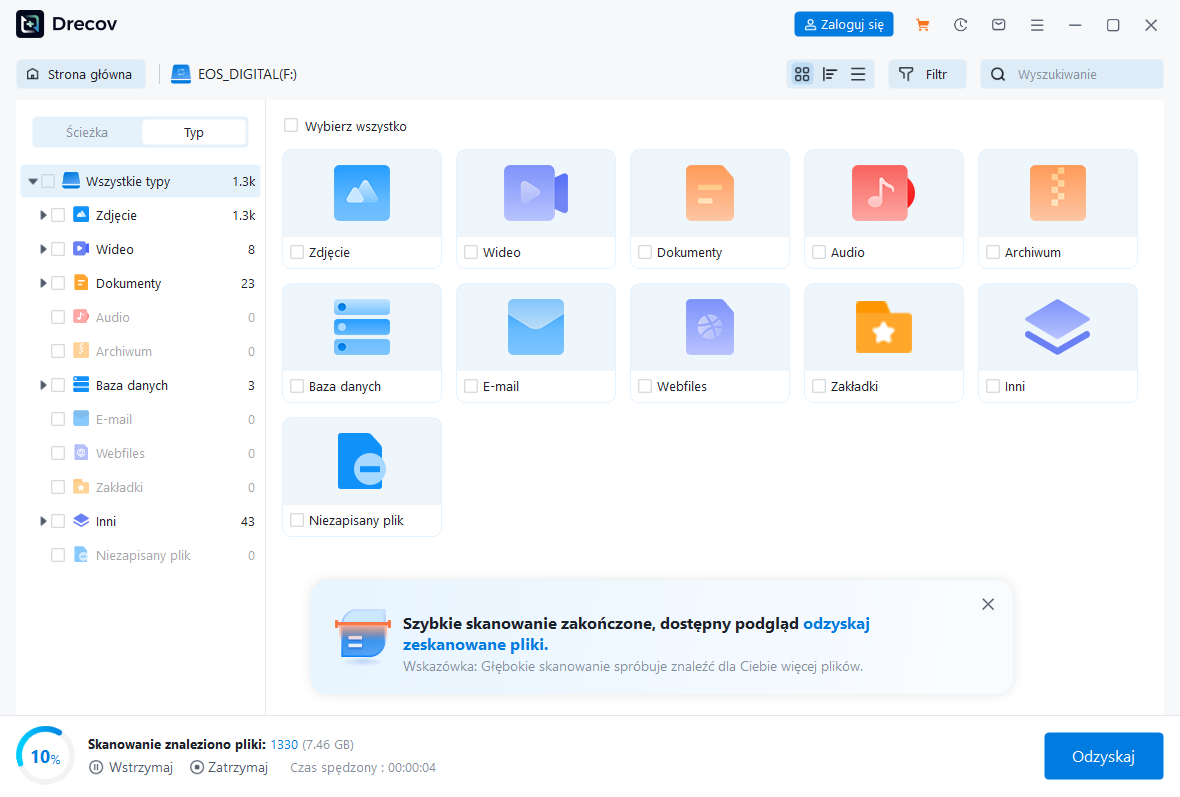Enable the Dokumenty checkbox in sidebar
1180x797 pixels.
(x=58, y=283)
